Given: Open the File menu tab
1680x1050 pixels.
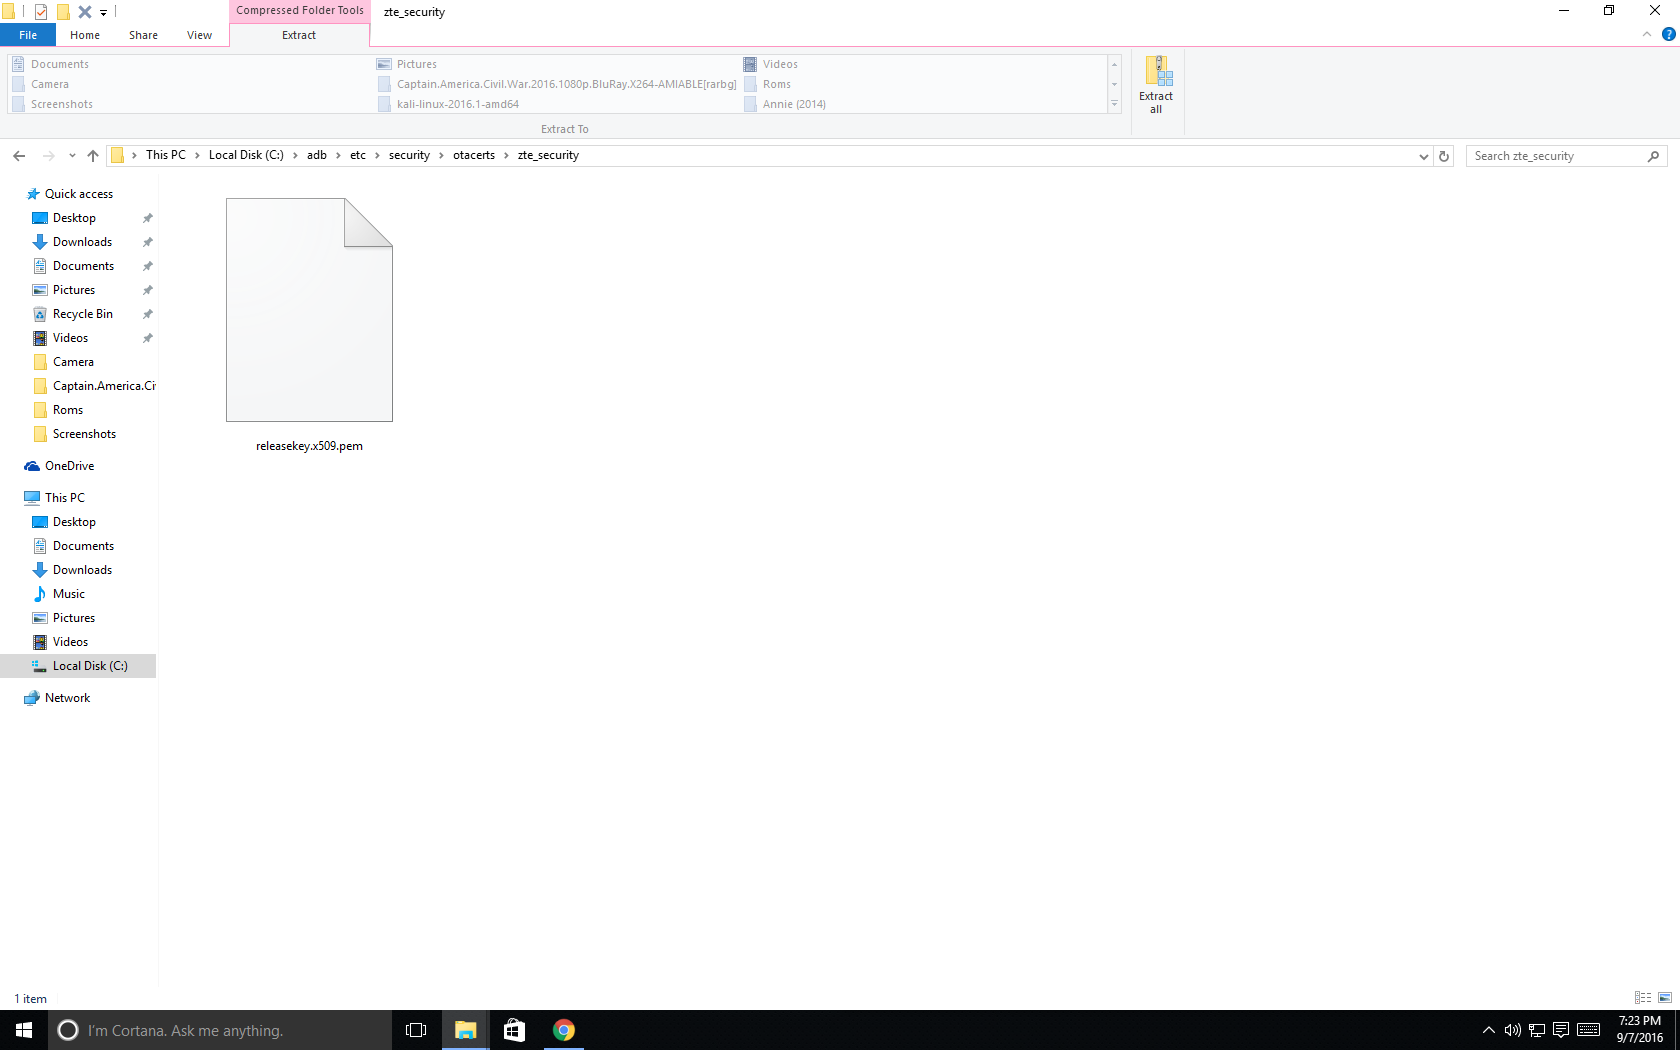Looking at the screenshot, I should (x=28, y=35).
